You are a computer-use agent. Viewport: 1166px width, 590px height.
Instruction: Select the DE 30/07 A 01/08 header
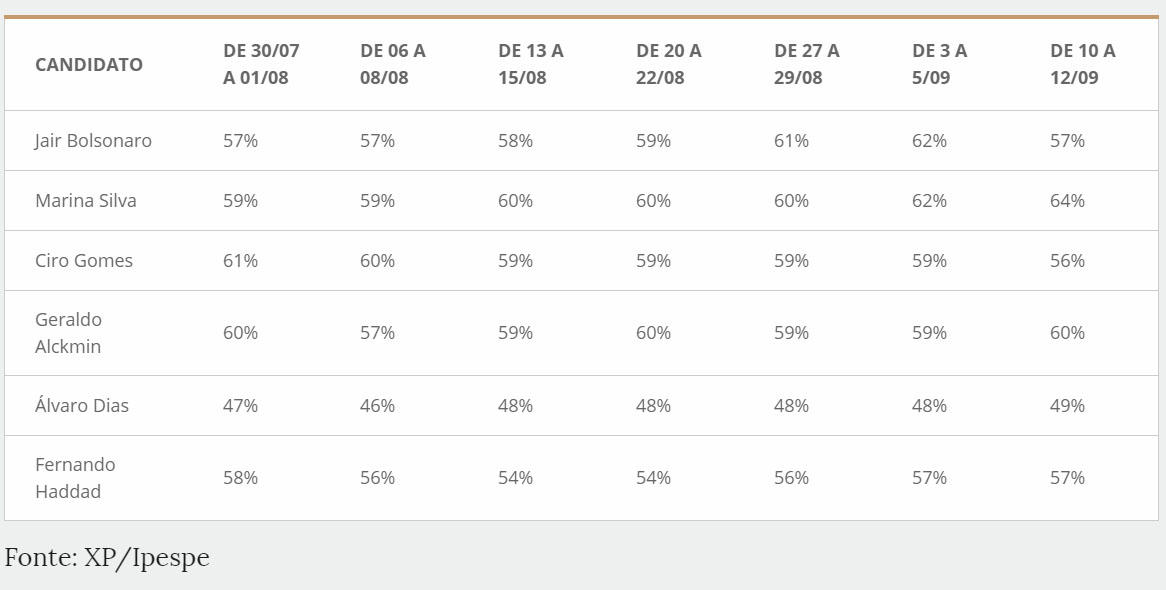coord(261,64)
